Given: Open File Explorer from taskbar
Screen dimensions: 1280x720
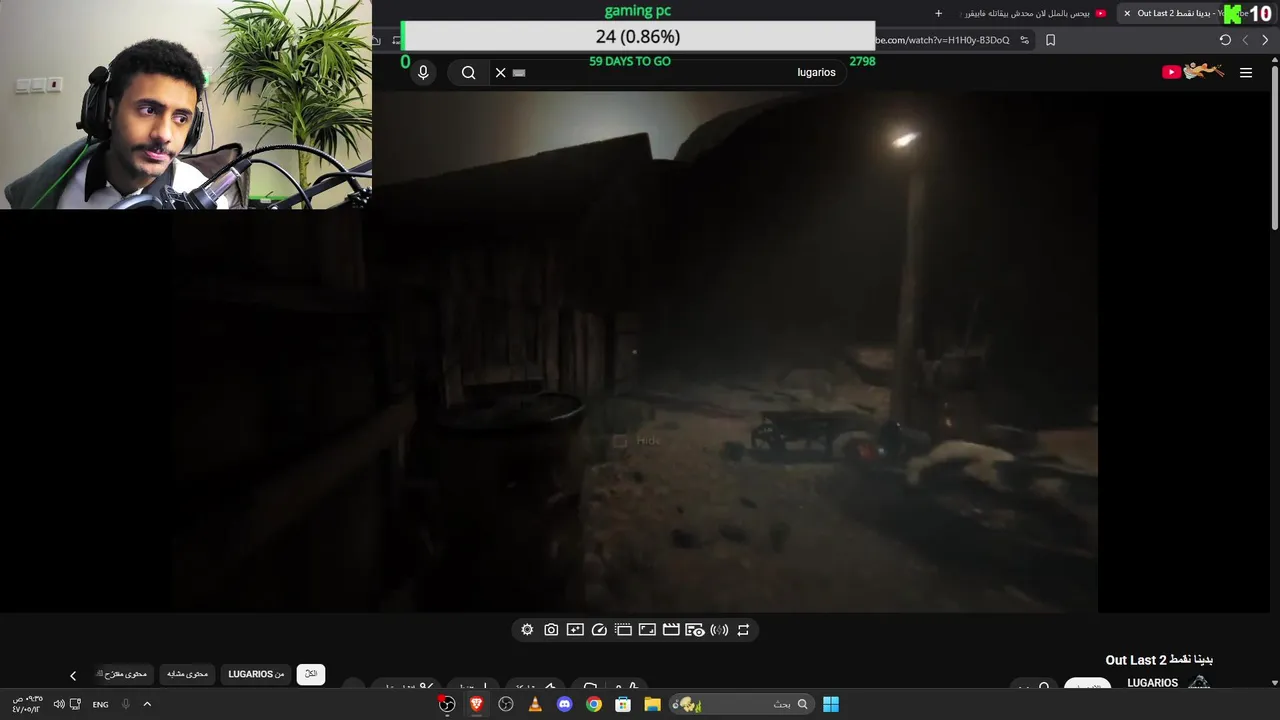Looking at the screenshot, I should (x=652, y=704).
